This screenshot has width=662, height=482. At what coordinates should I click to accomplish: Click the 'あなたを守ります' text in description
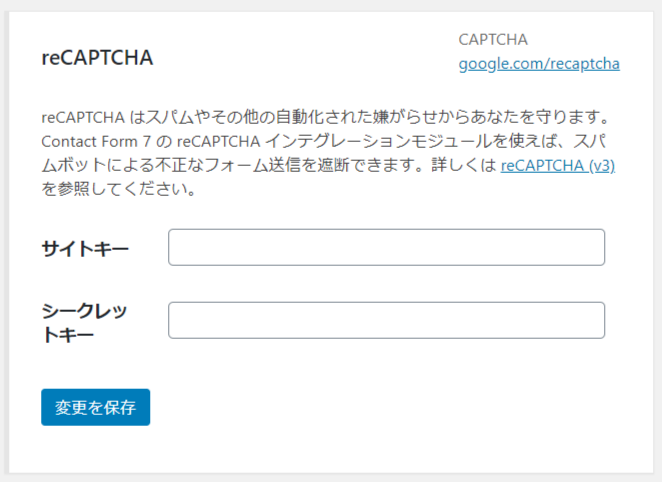point(558,118)
